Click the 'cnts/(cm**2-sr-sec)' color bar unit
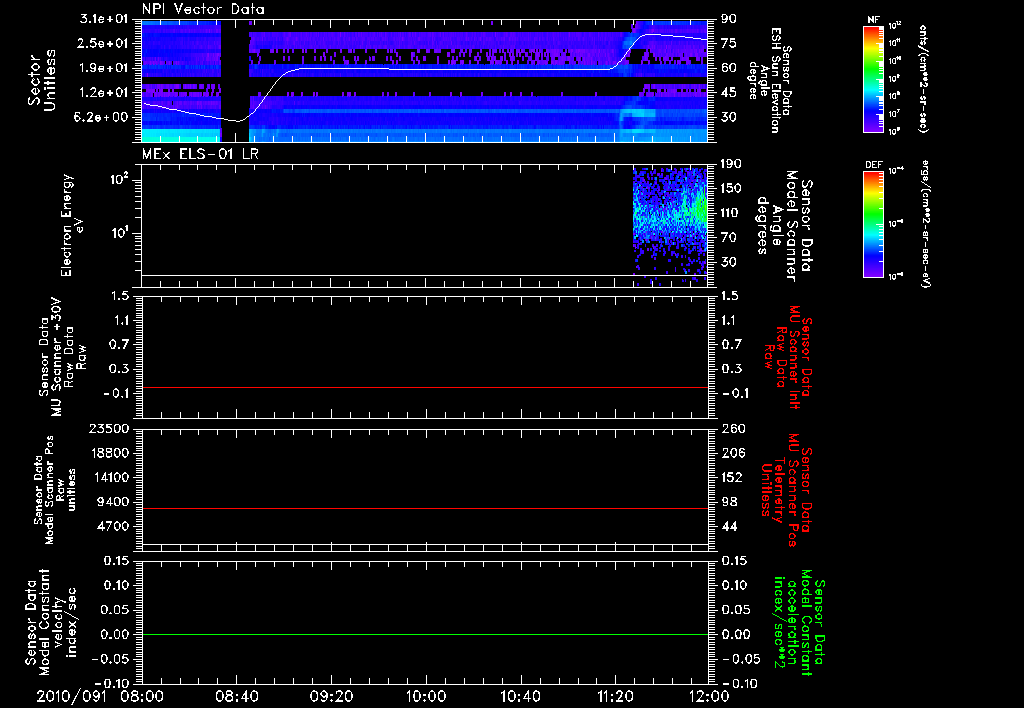 923,78
